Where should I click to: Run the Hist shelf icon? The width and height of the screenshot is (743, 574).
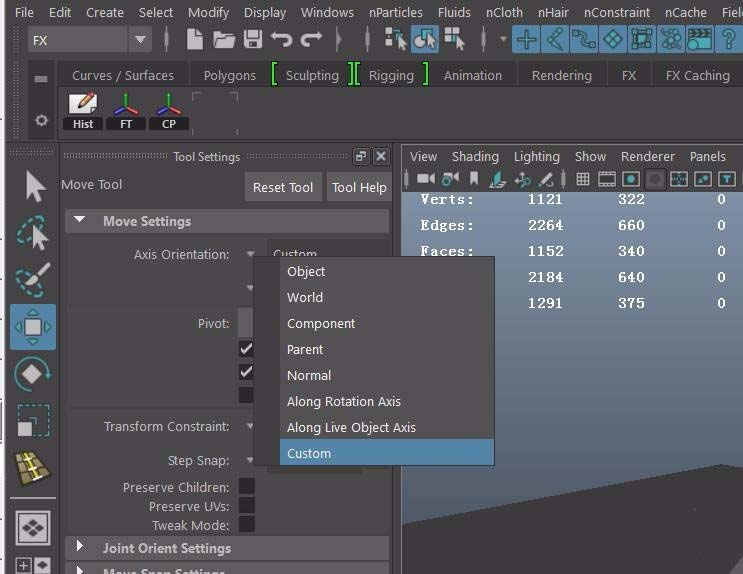click(x=83, y=110)
